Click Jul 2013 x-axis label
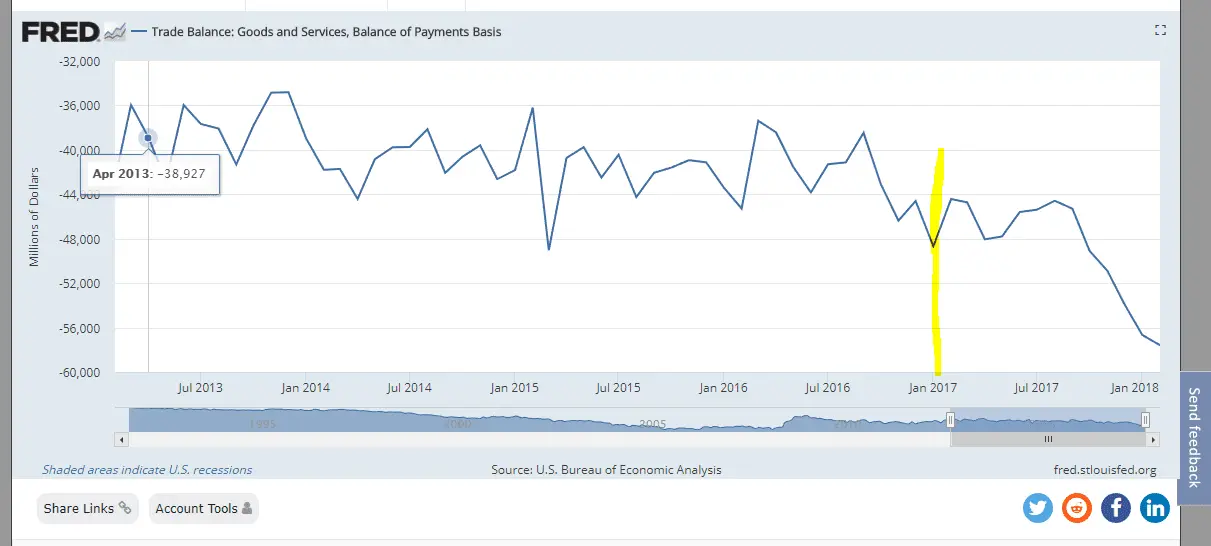Image resolution: width=1211 pixels, height=546 pixels. click(201, 387)
